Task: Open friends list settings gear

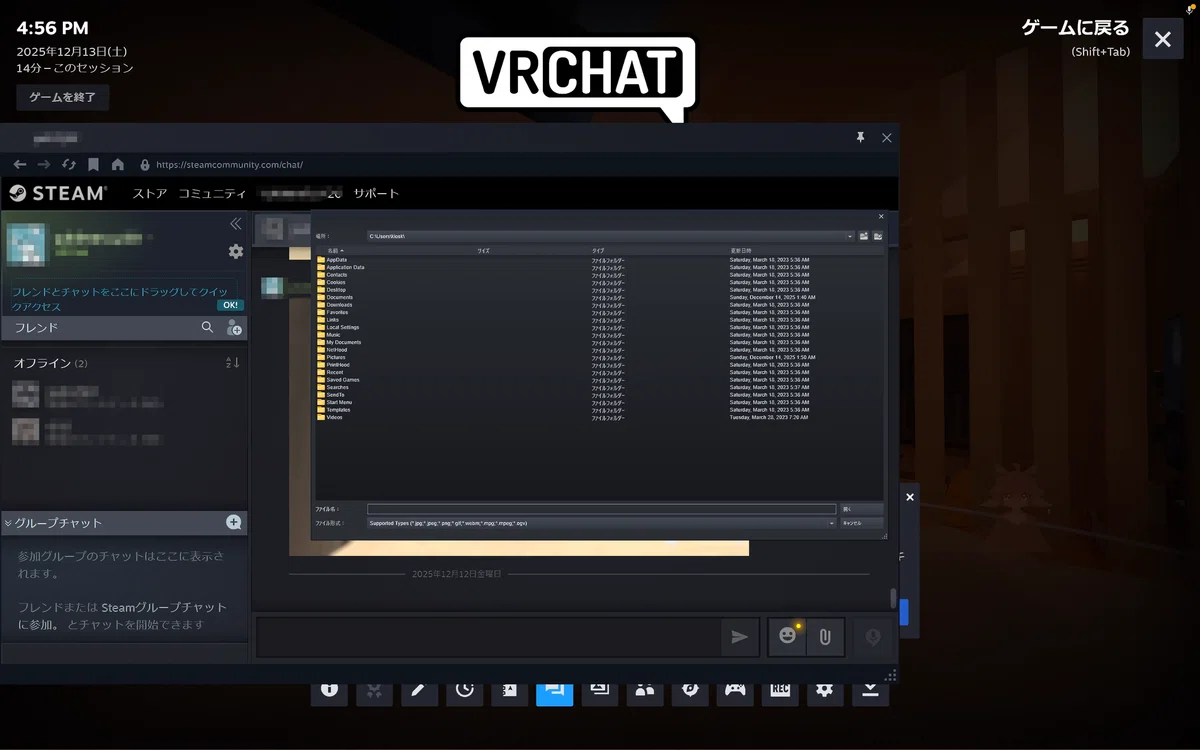Action: coord(236,251)
